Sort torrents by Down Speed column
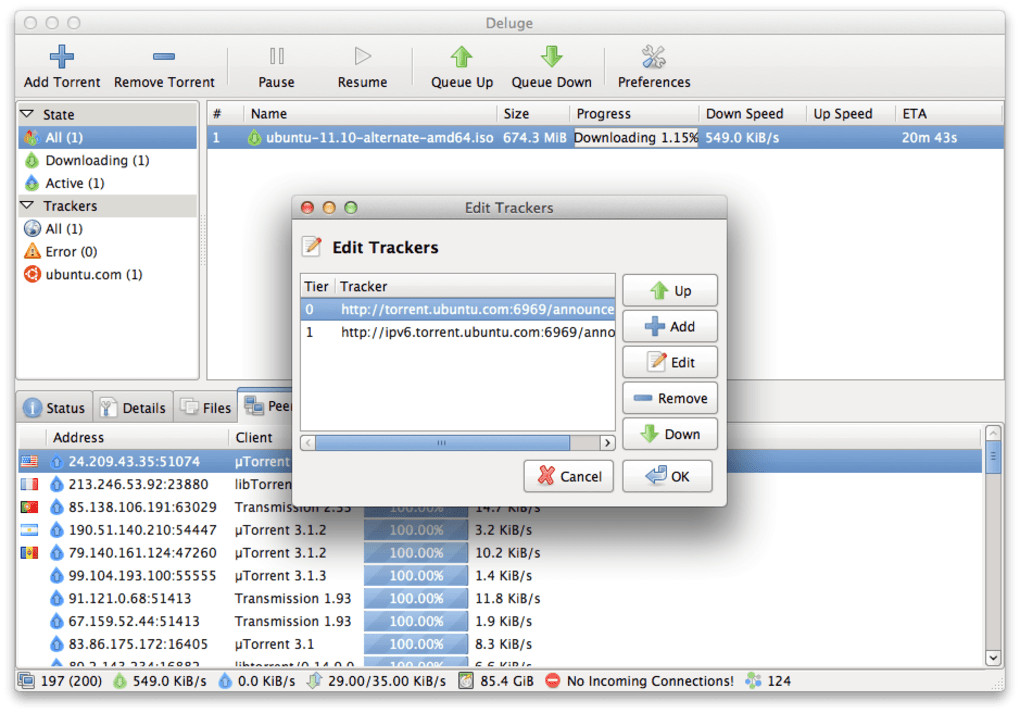Image resolution: width=1020 pixels, height=713 pixels. coord(753,114)
